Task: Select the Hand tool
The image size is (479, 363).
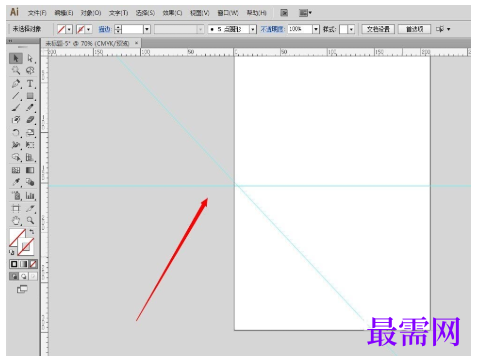Action: pyautogui.click(x=16, y=220)
